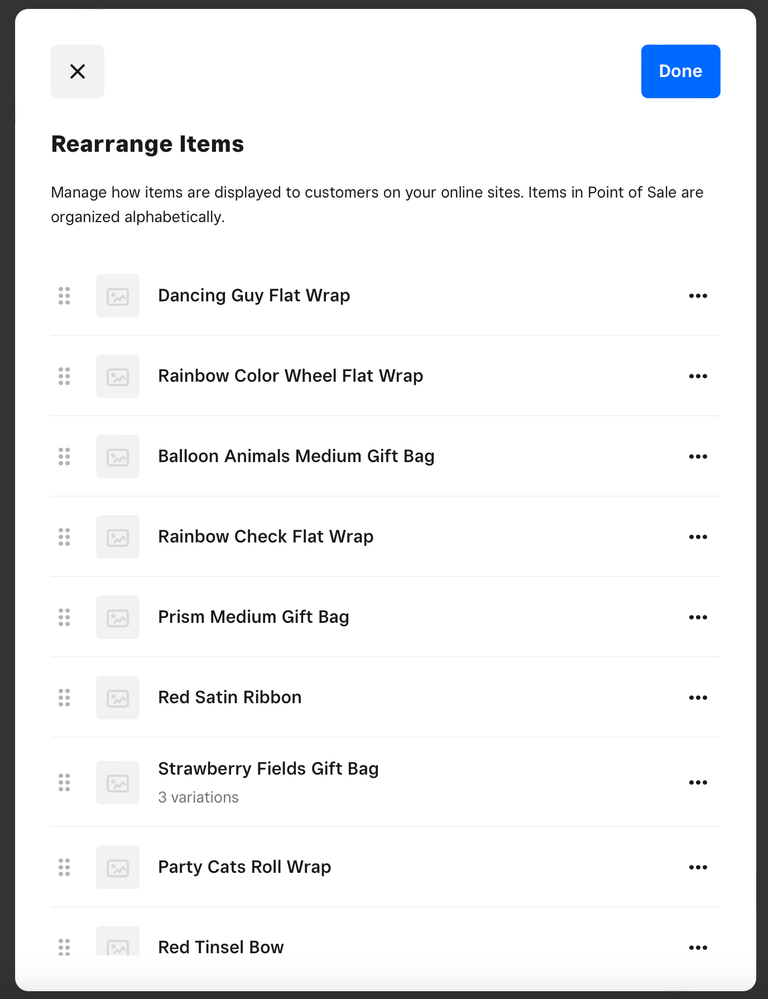This screenshot has width=768, height=999.
Task: Click the blue Done button
Action: pyautogui.click(x=680, y=72)
